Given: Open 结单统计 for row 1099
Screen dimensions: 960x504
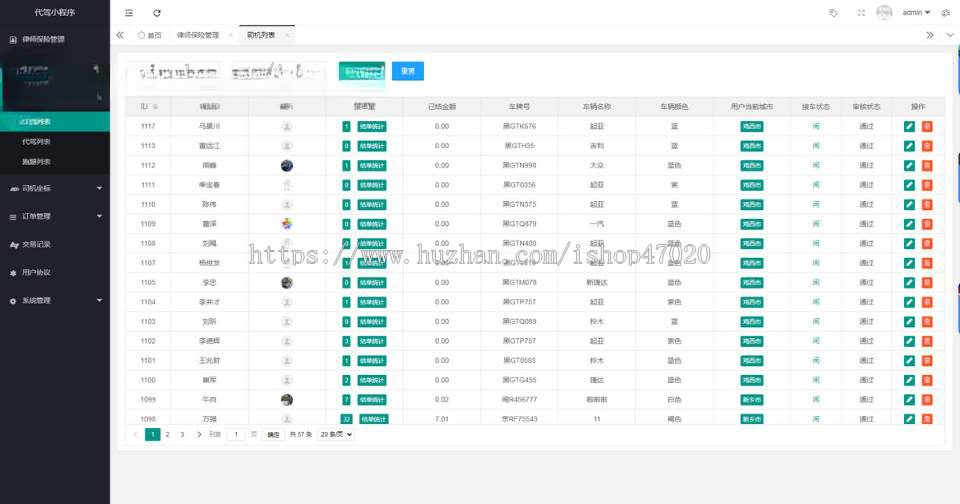Looking at the screenshot, I should [372, 400].
